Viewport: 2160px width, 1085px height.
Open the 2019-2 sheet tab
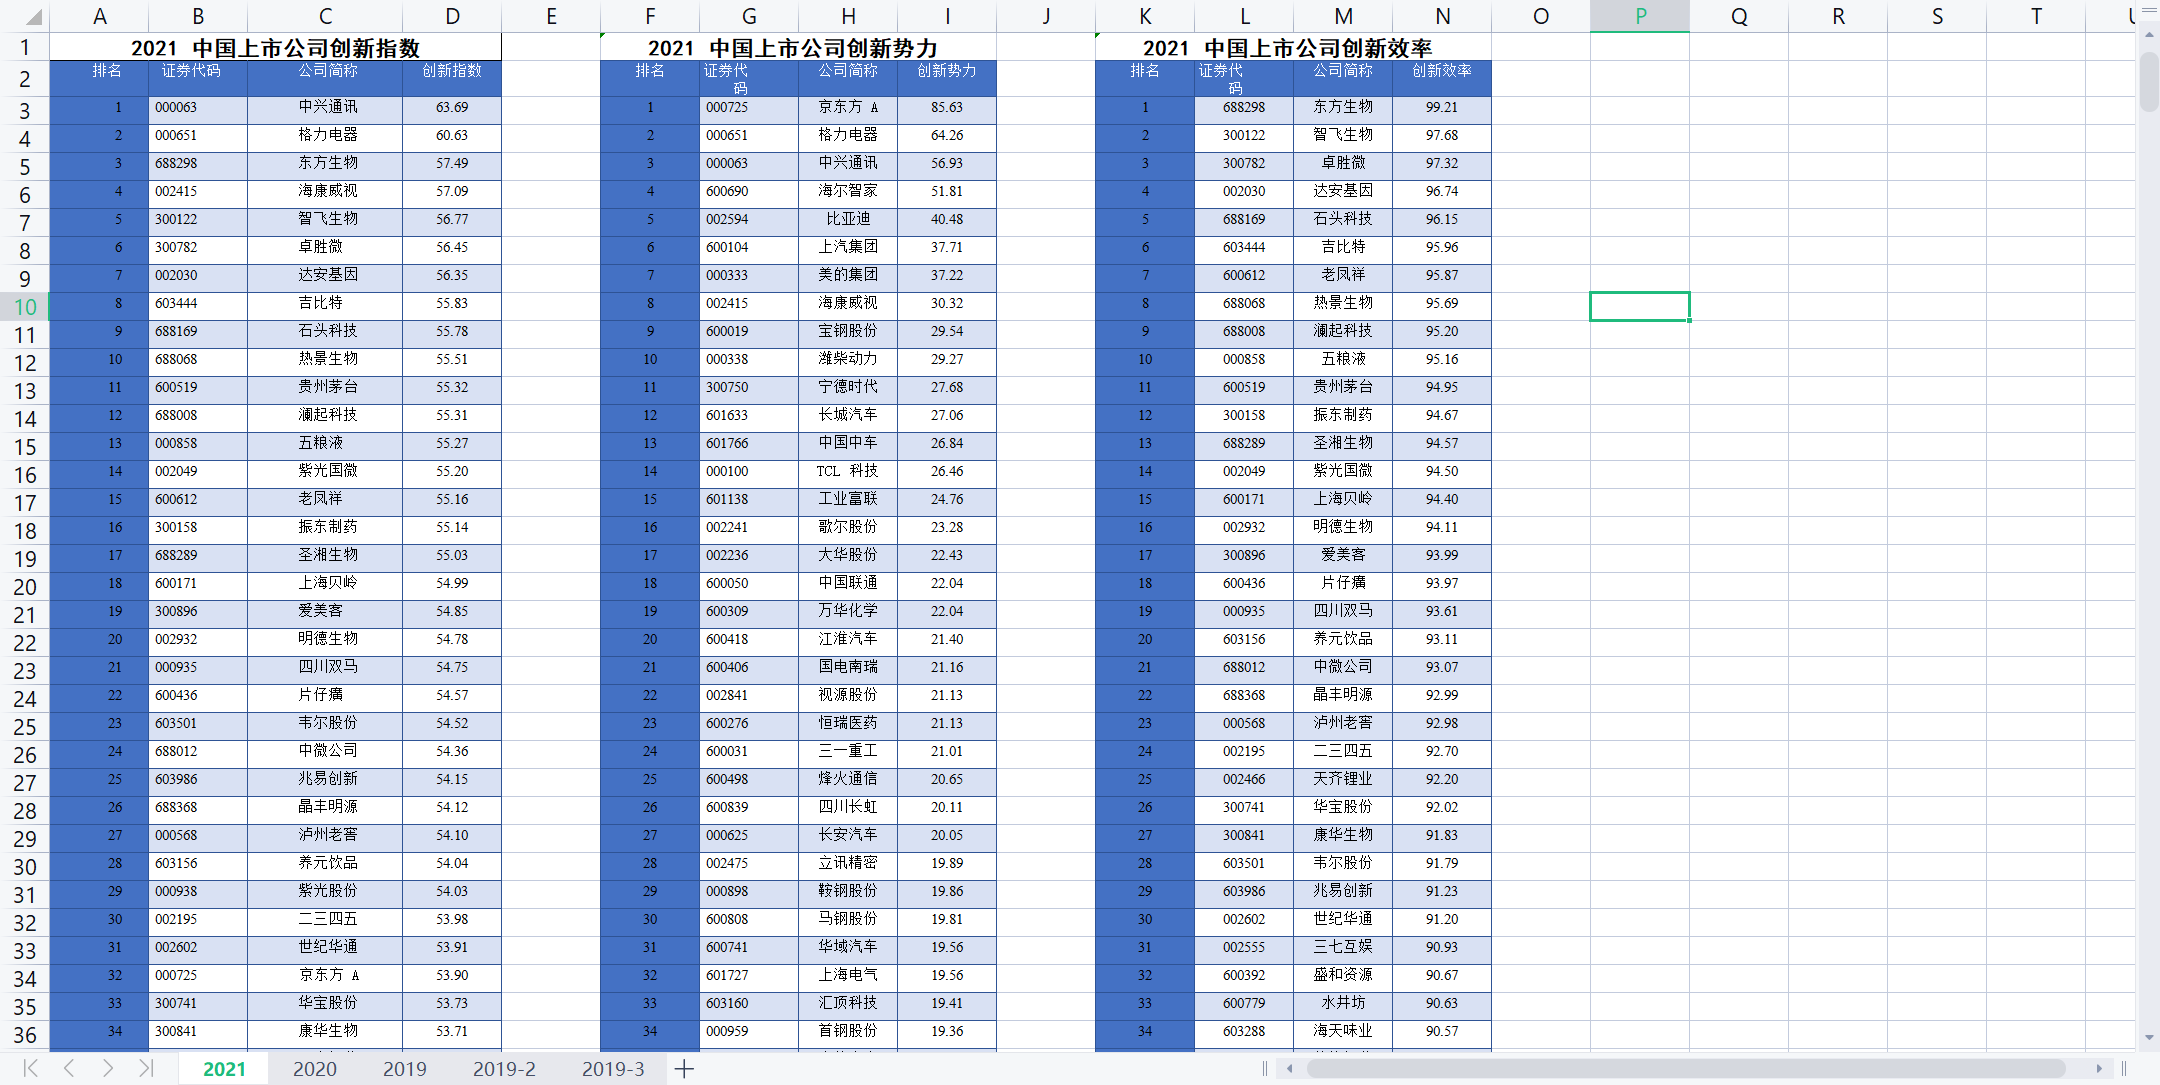coord(504,1069)
